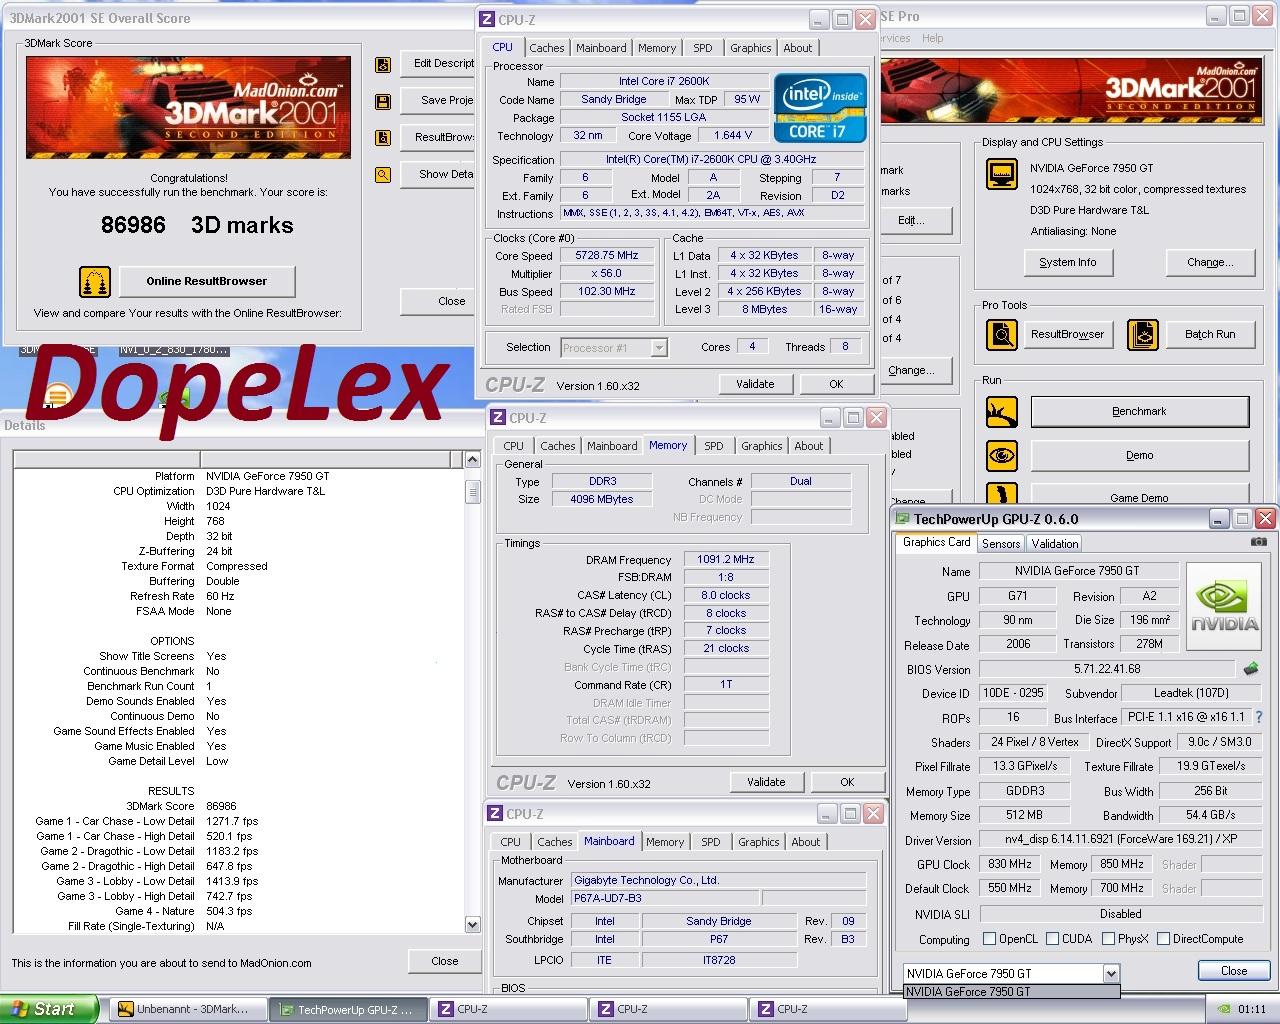Switch to Unbenannt - 3DMark taskbar item
This screenshot has width=1280, height=1024.
pyautogui.click(x=188, y=1010)
